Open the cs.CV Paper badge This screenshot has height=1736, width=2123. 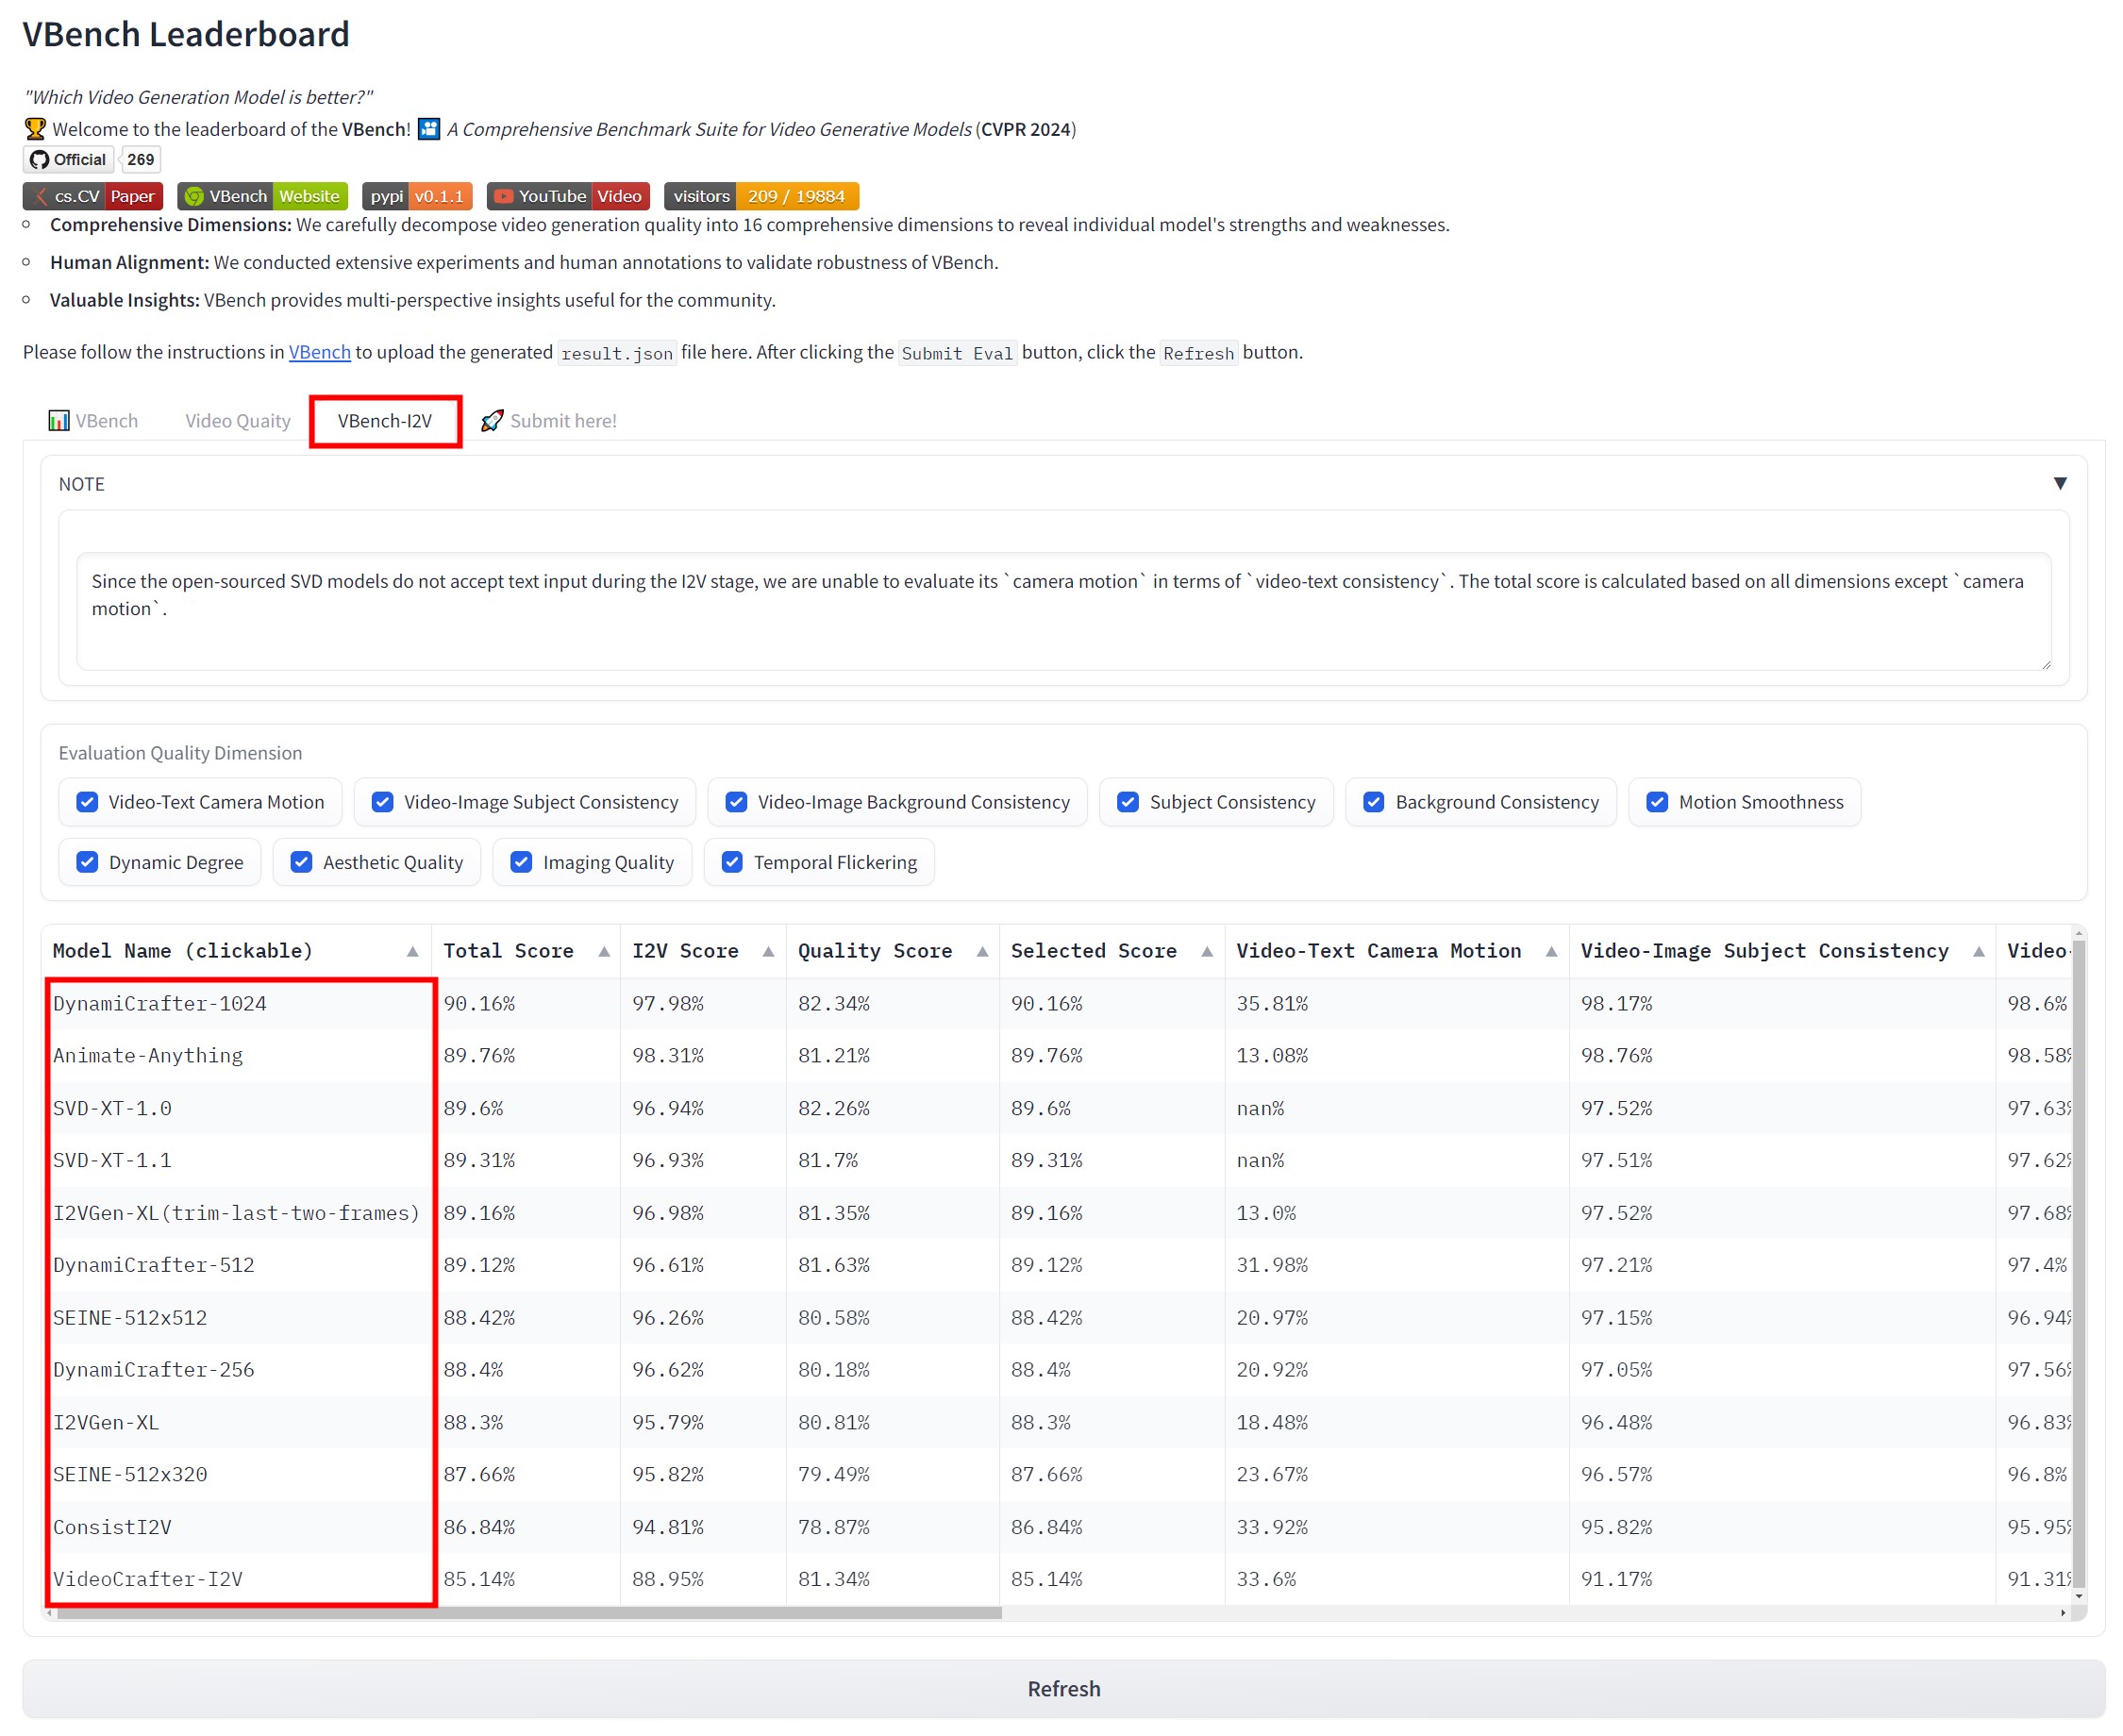[93, 196]
